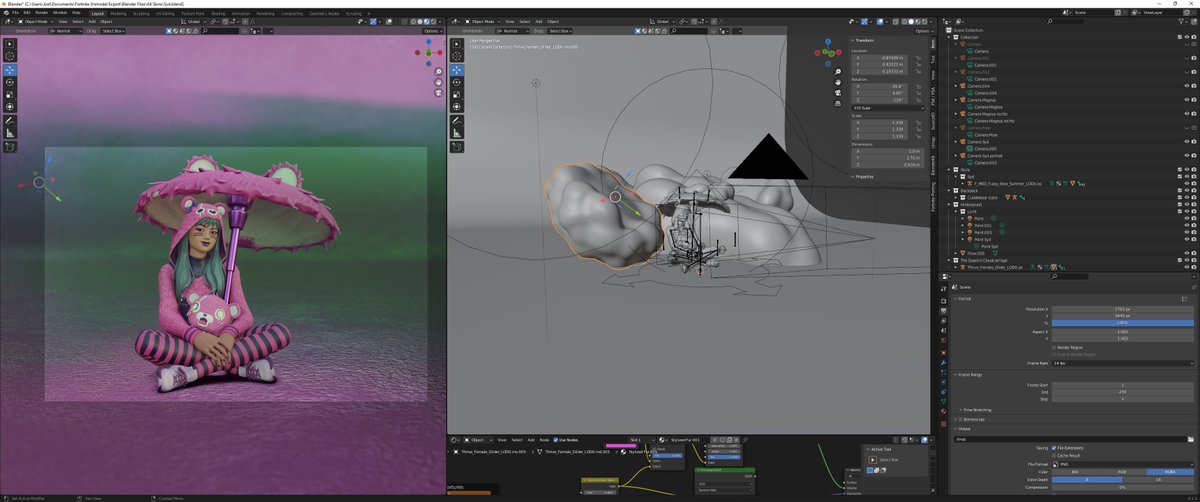
Task: Select the Cursor tool in right viewport
Action: (456, 57)
